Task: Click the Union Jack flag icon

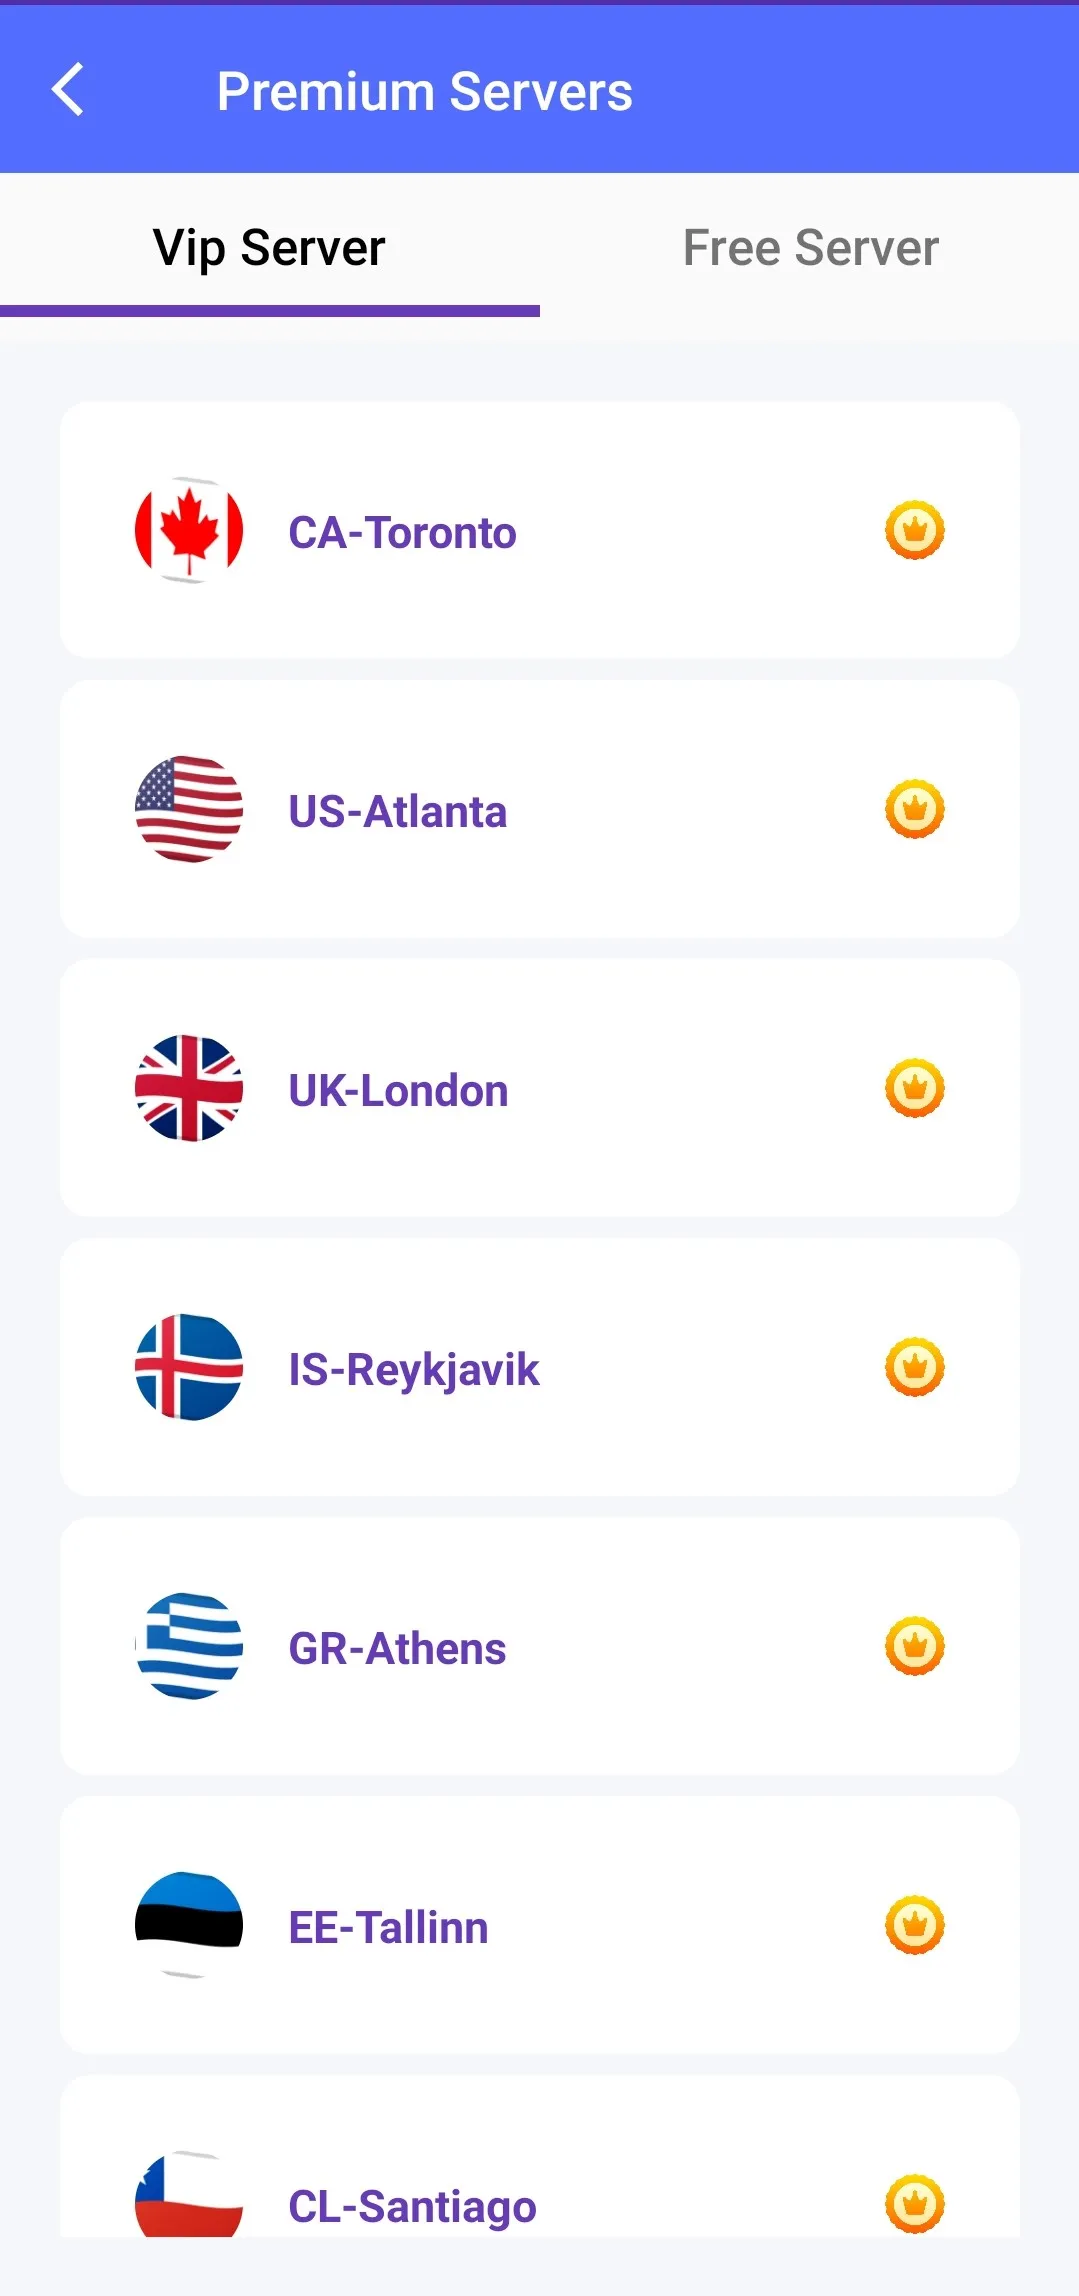Action: point(189,1088)
